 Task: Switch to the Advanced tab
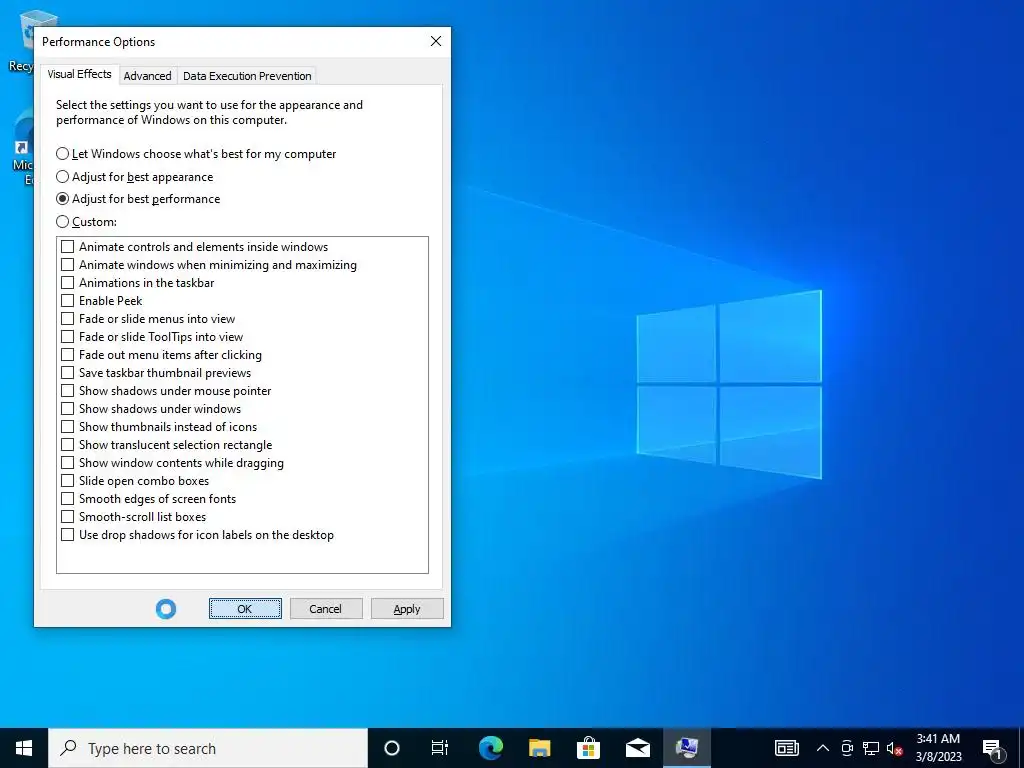click(147, 76)
